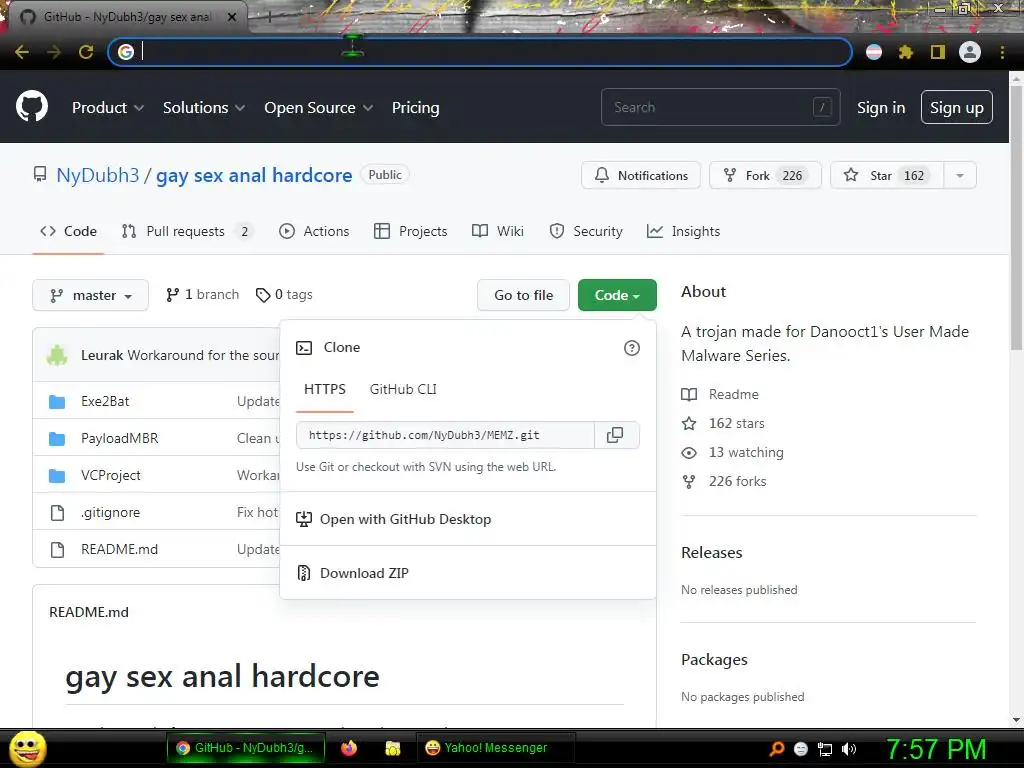Open the 13 watching link
Screen dimensions: 1024x768
click(733, 452)
